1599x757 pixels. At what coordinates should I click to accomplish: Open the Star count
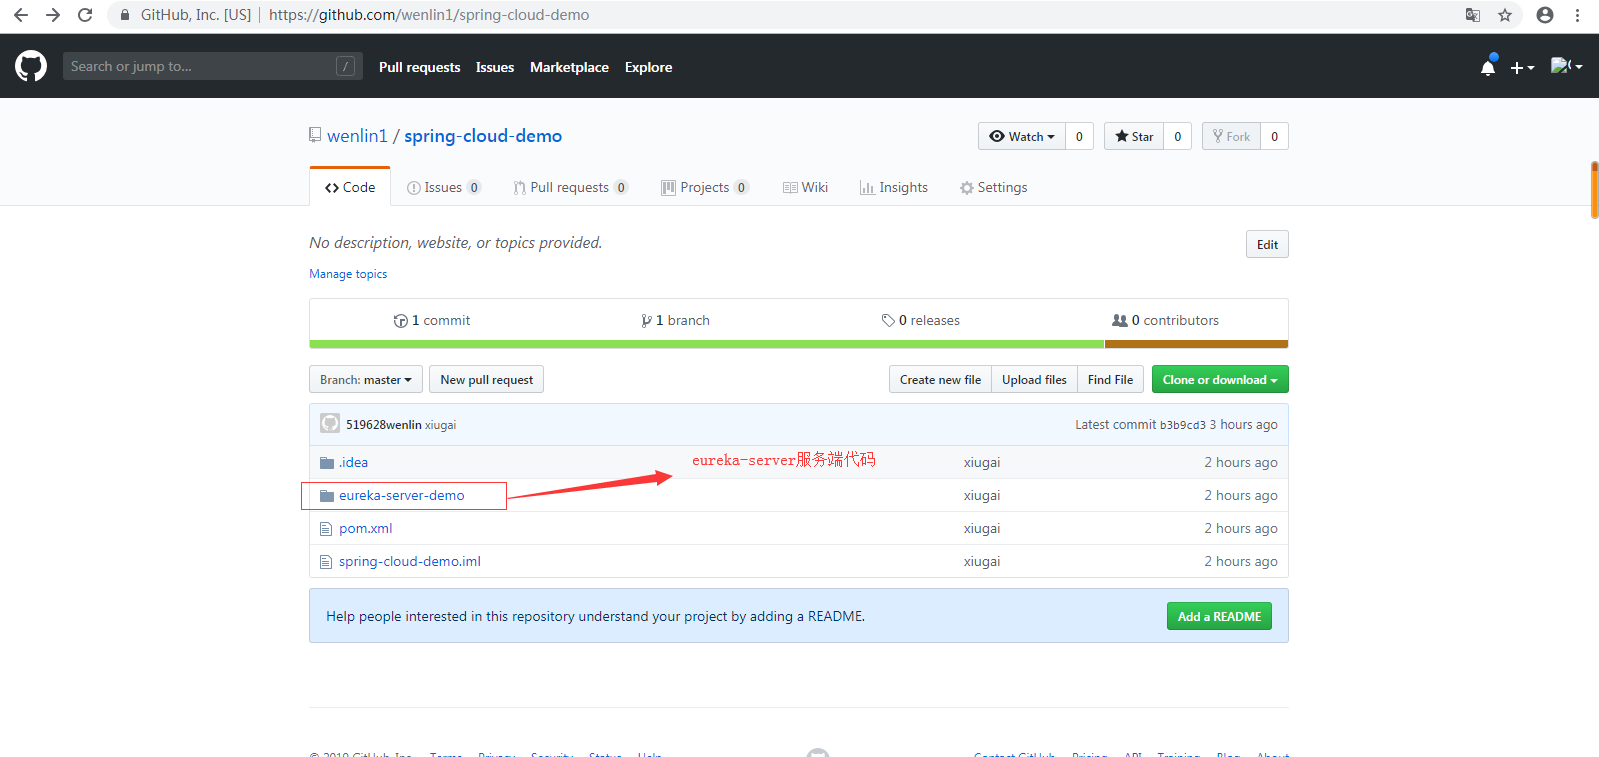click(x=1177, y=136)
